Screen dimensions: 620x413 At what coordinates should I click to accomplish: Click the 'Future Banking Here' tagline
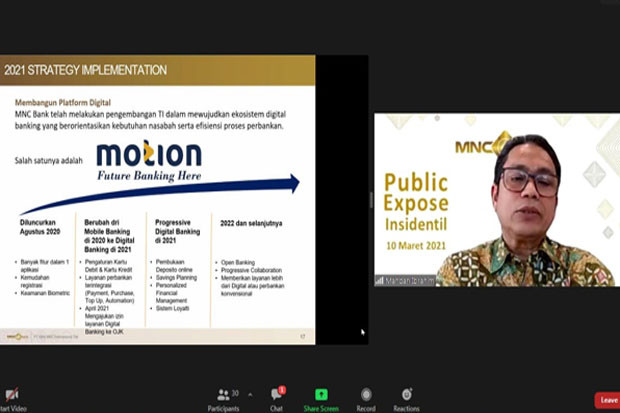click(149, 176)
